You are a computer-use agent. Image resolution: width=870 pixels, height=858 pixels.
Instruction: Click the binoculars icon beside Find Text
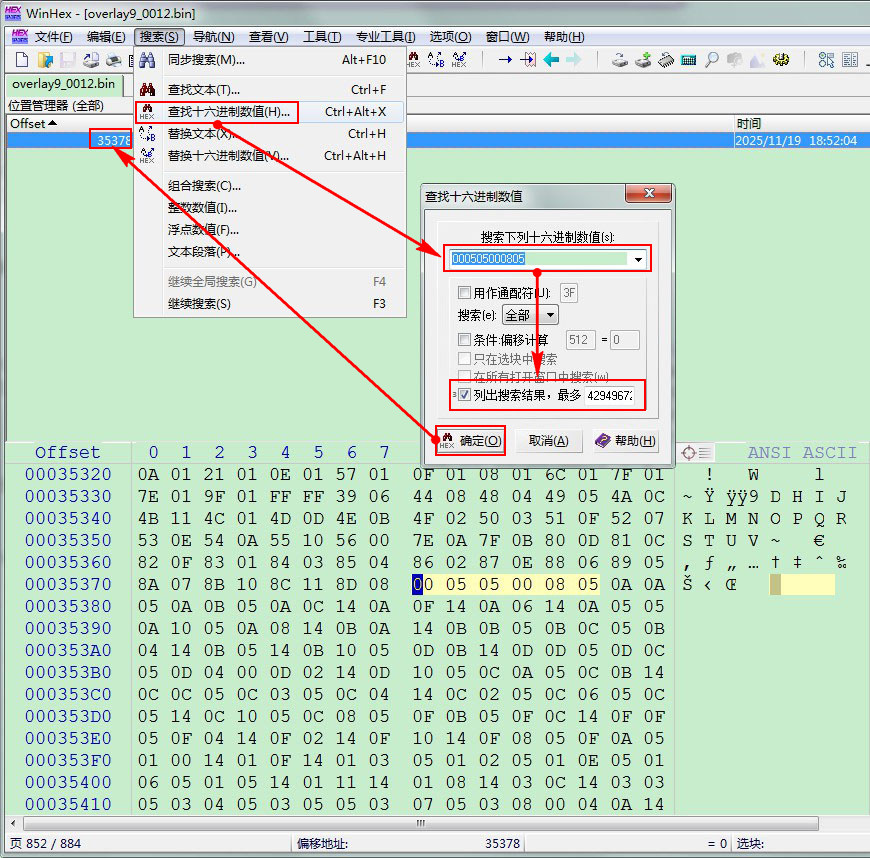[147, 89]
